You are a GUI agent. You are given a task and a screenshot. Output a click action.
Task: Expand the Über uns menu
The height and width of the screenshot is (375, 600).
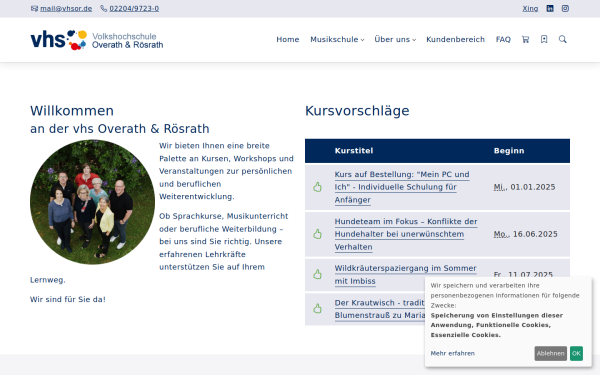pos(395,39)
